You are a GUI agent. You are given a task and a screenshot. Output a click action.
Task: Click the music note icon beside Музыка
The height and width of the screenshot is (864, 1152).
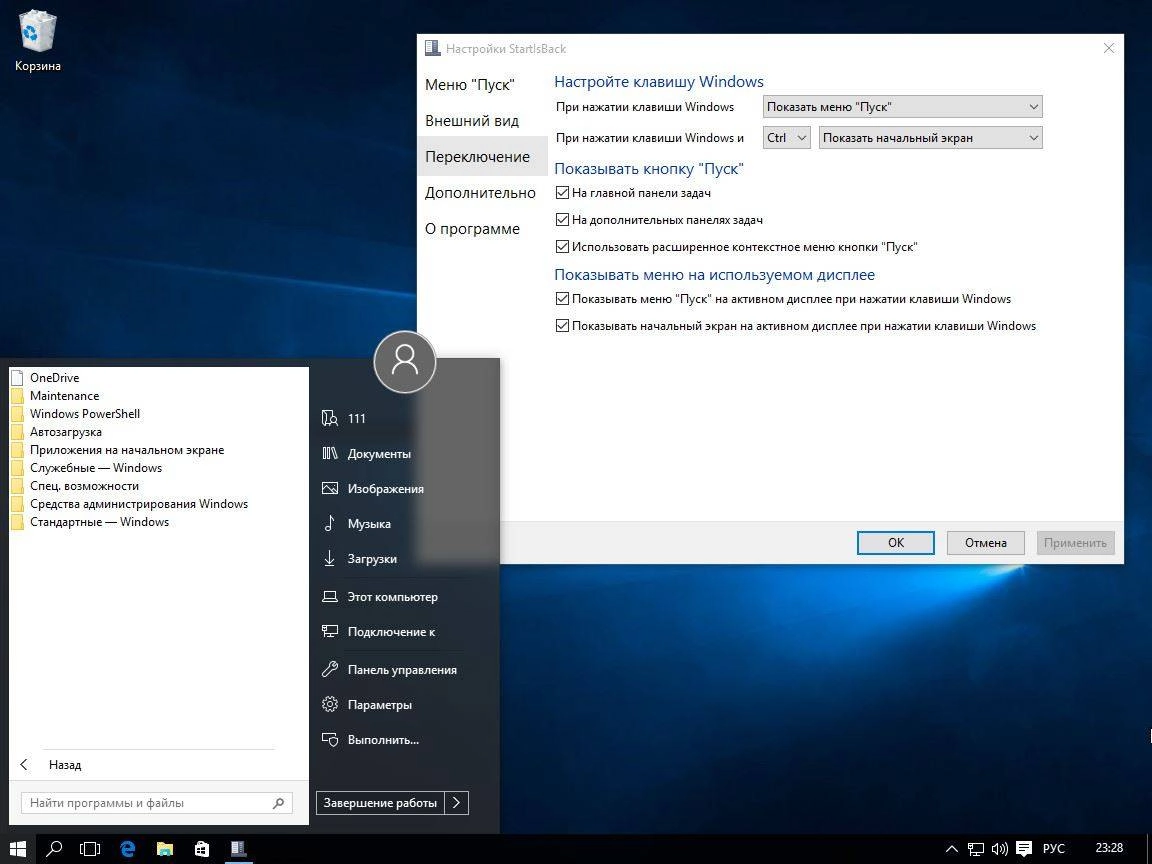tap(330, 523)
